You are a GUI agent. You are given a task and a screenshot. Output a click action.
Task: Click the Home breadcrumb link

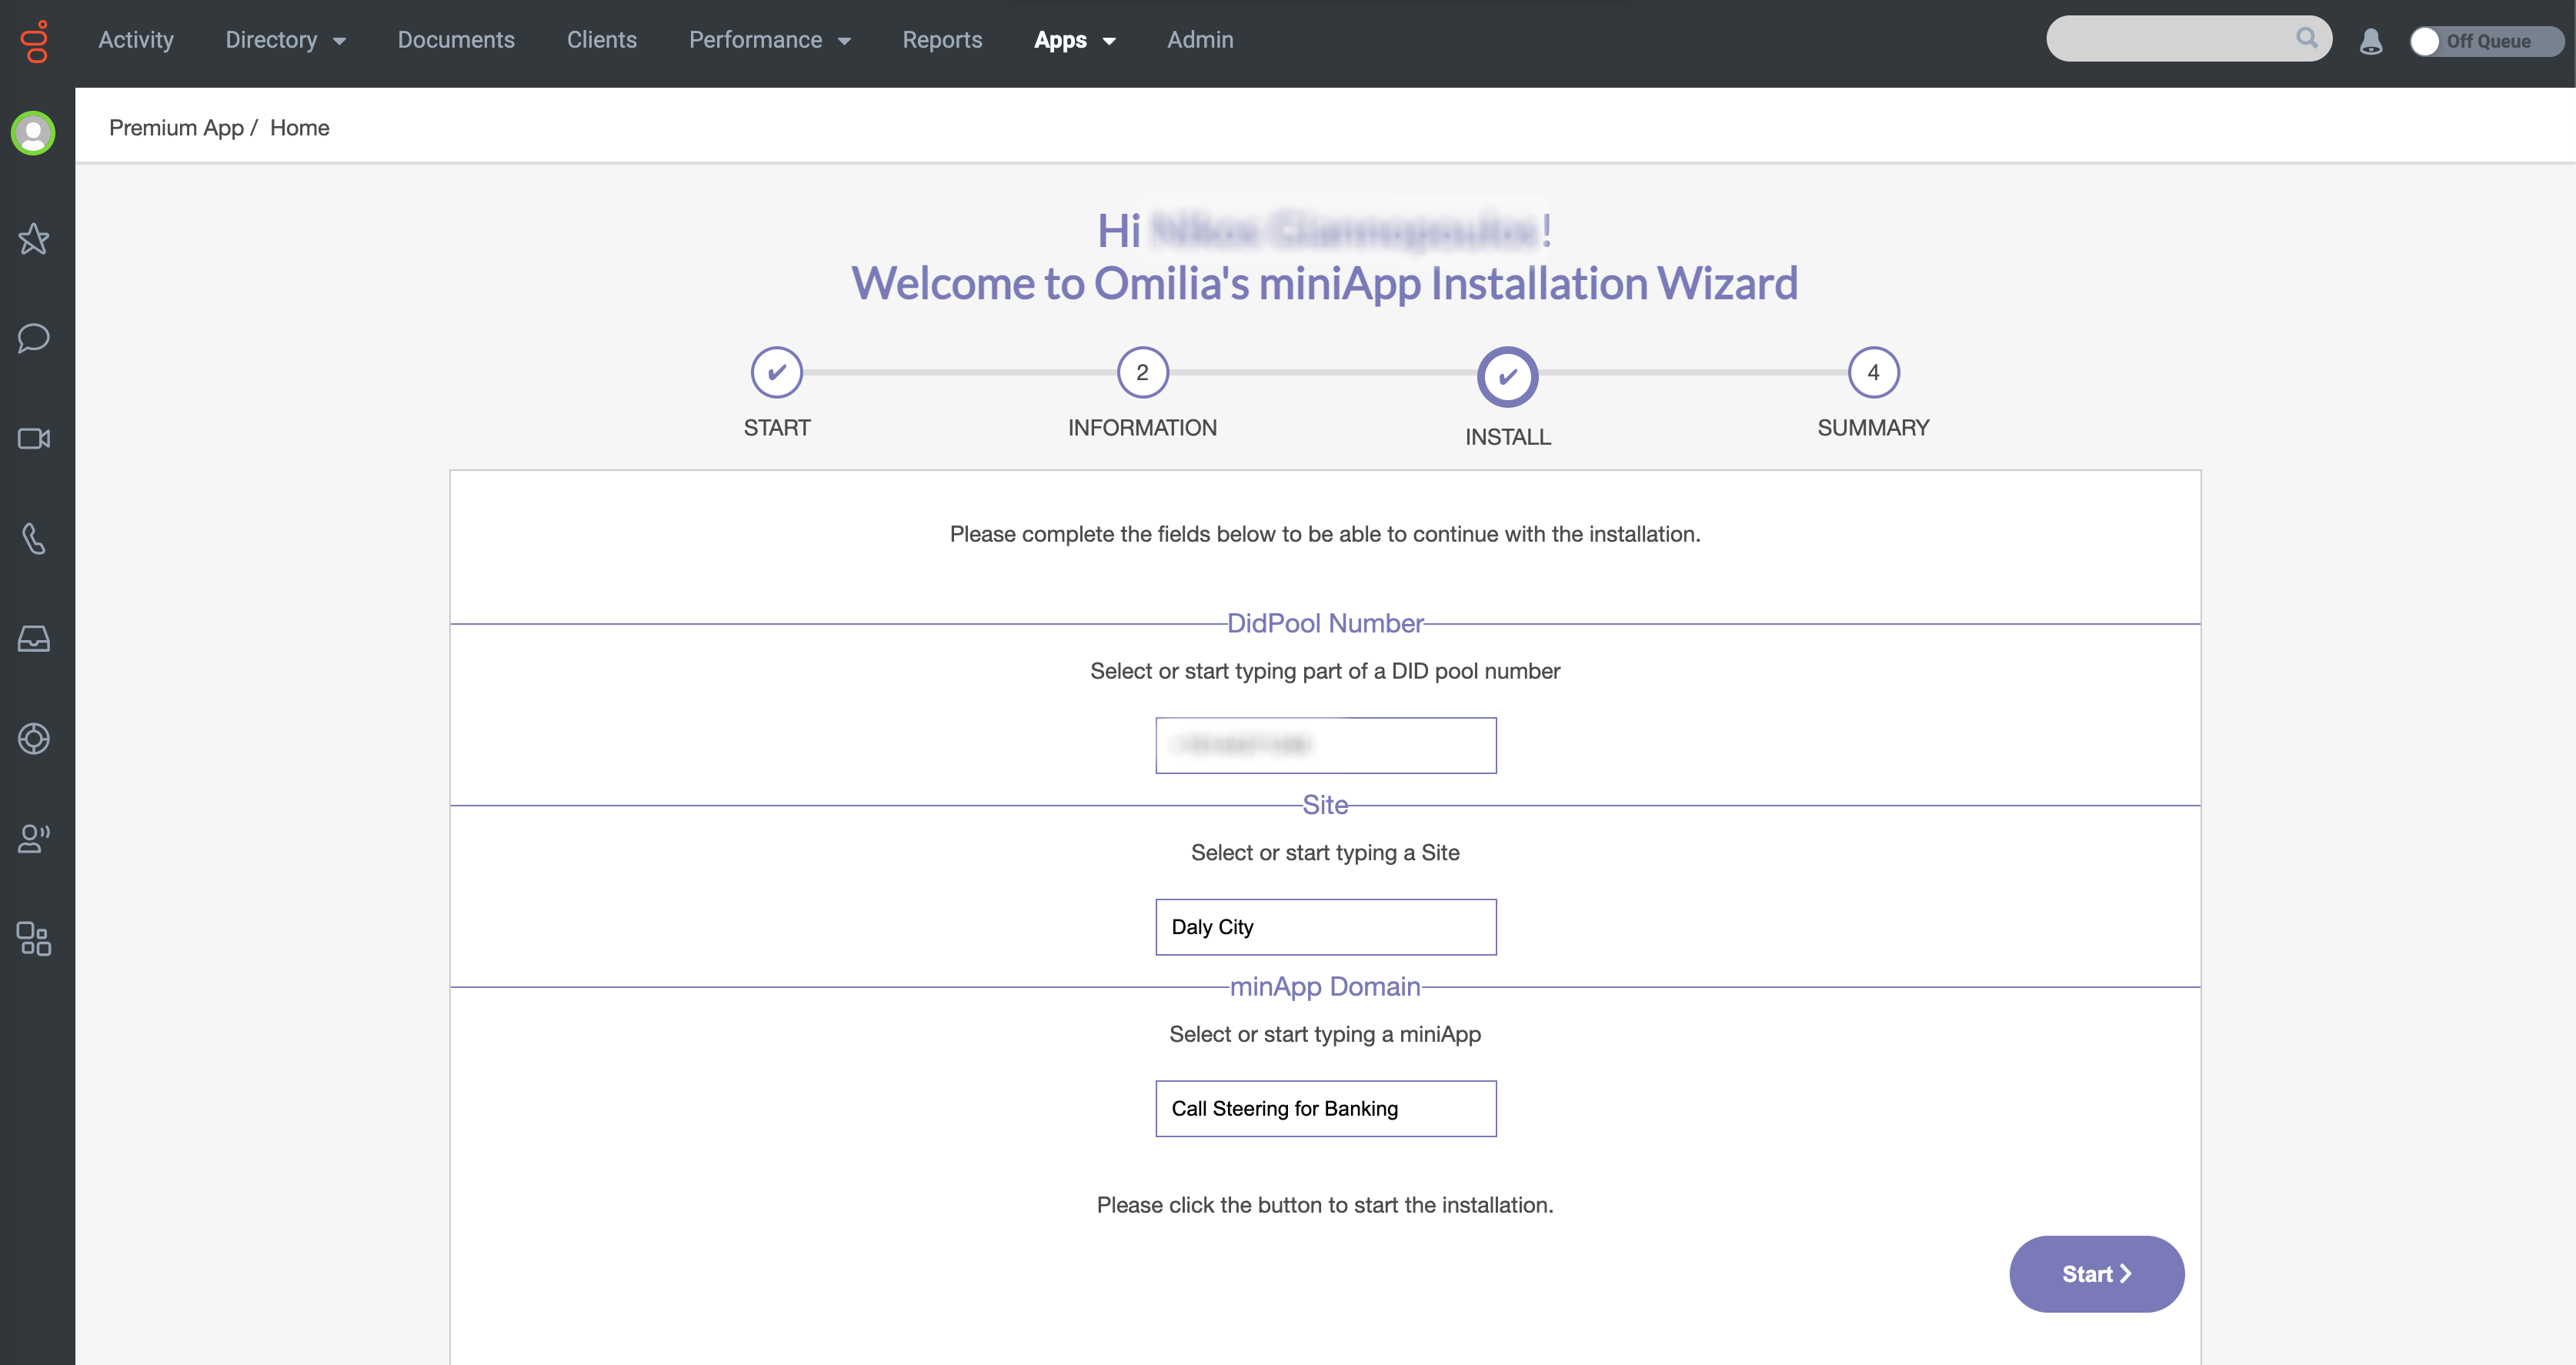[x=300, y=128]
